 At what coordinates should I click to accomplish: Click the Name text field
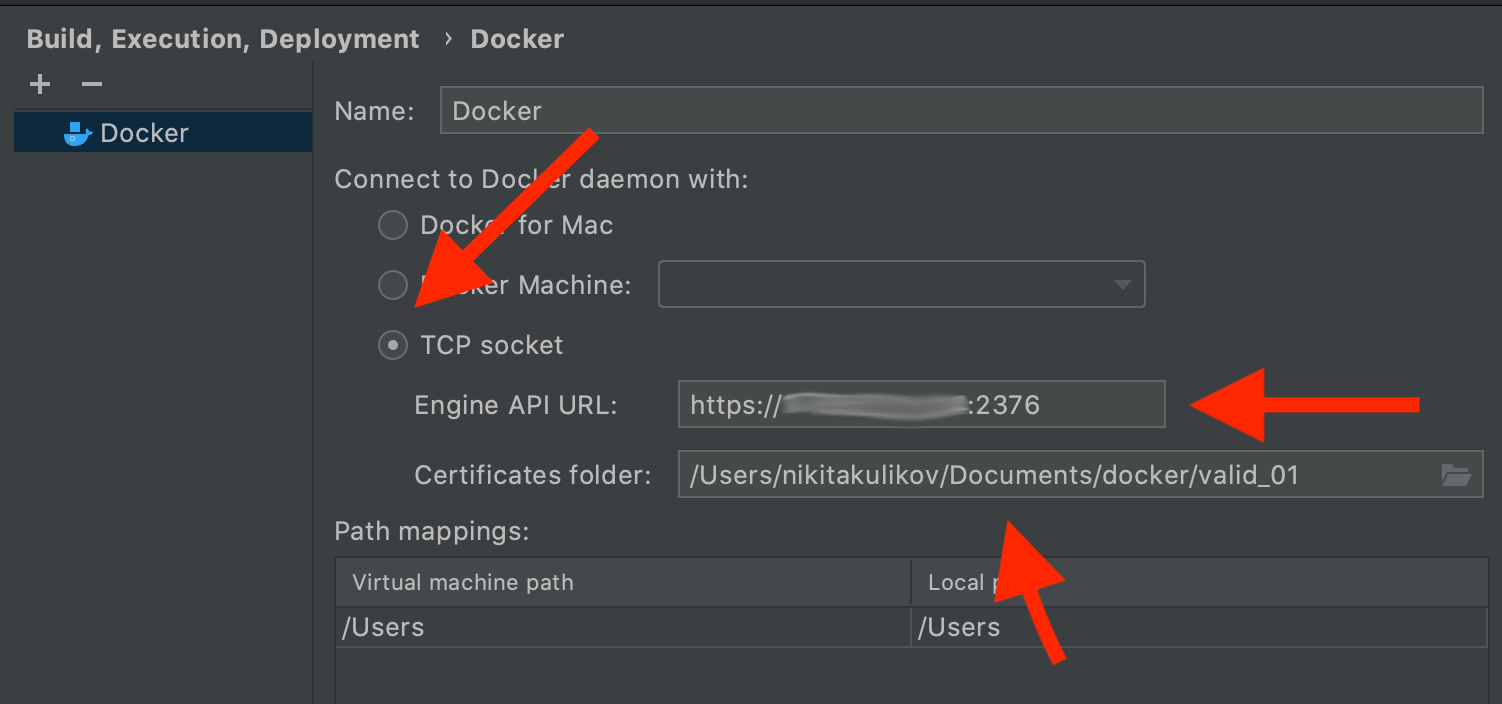(x=960, y=111)
